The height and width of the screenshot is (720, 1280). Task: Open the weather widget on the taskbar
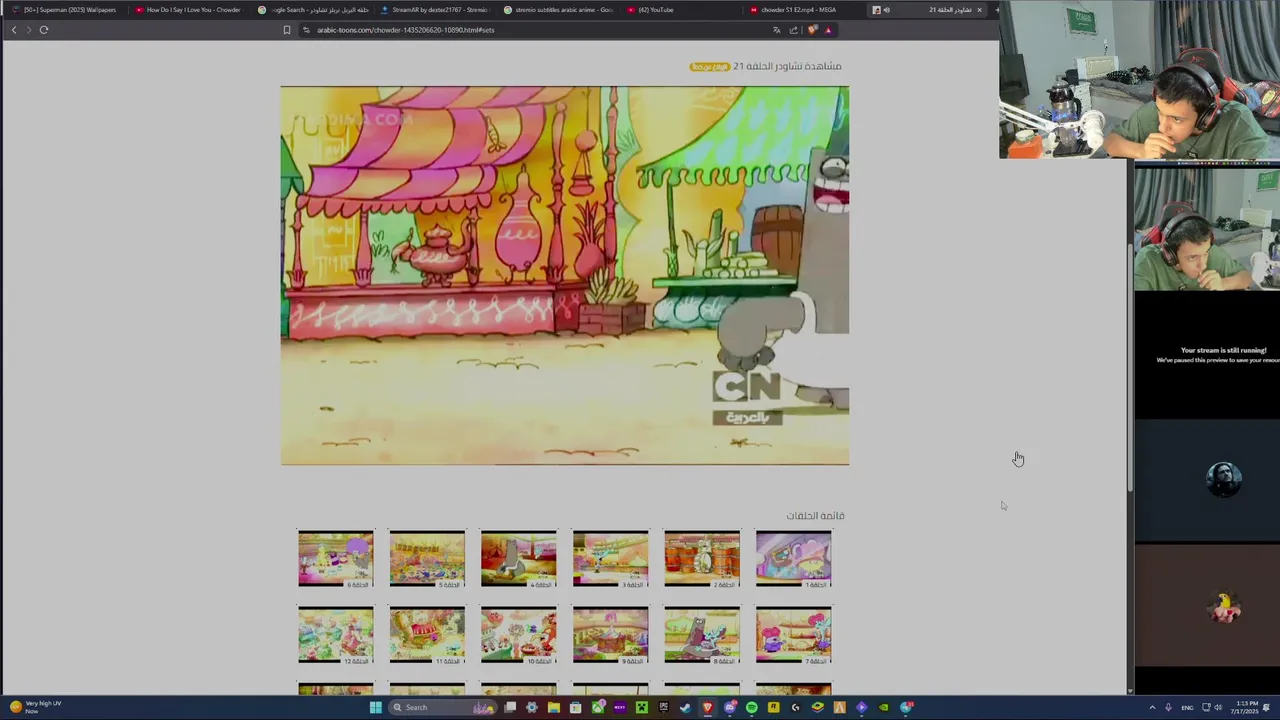pyautogui.click(x=36, y=707)
